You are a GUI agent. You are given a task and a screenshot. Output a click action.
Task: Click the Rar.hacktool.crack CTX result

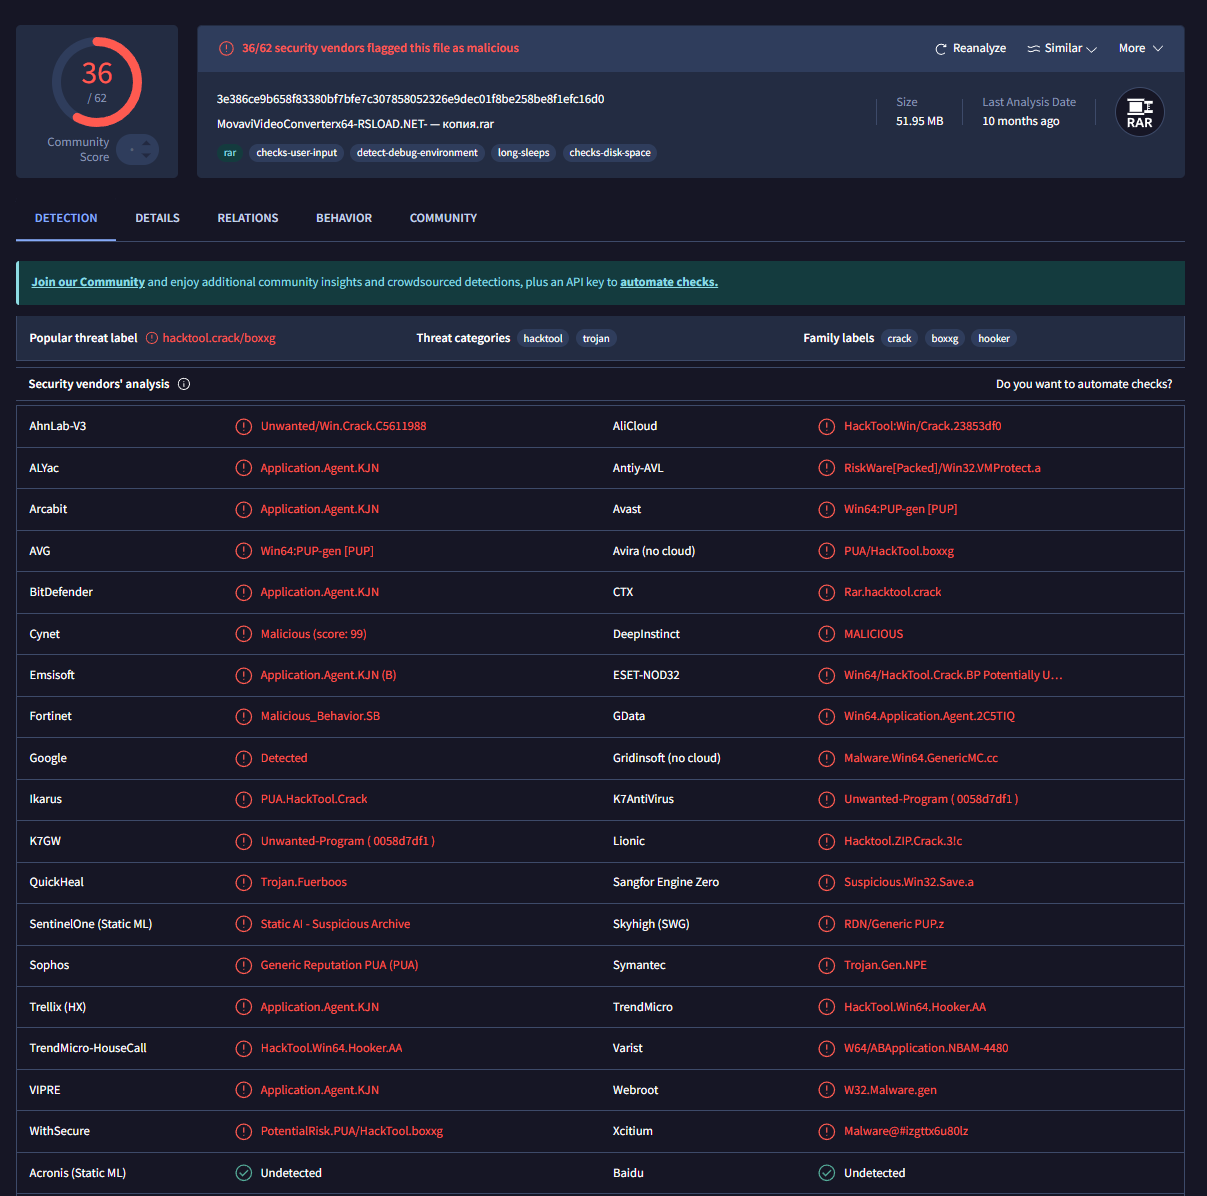(892, 592)
